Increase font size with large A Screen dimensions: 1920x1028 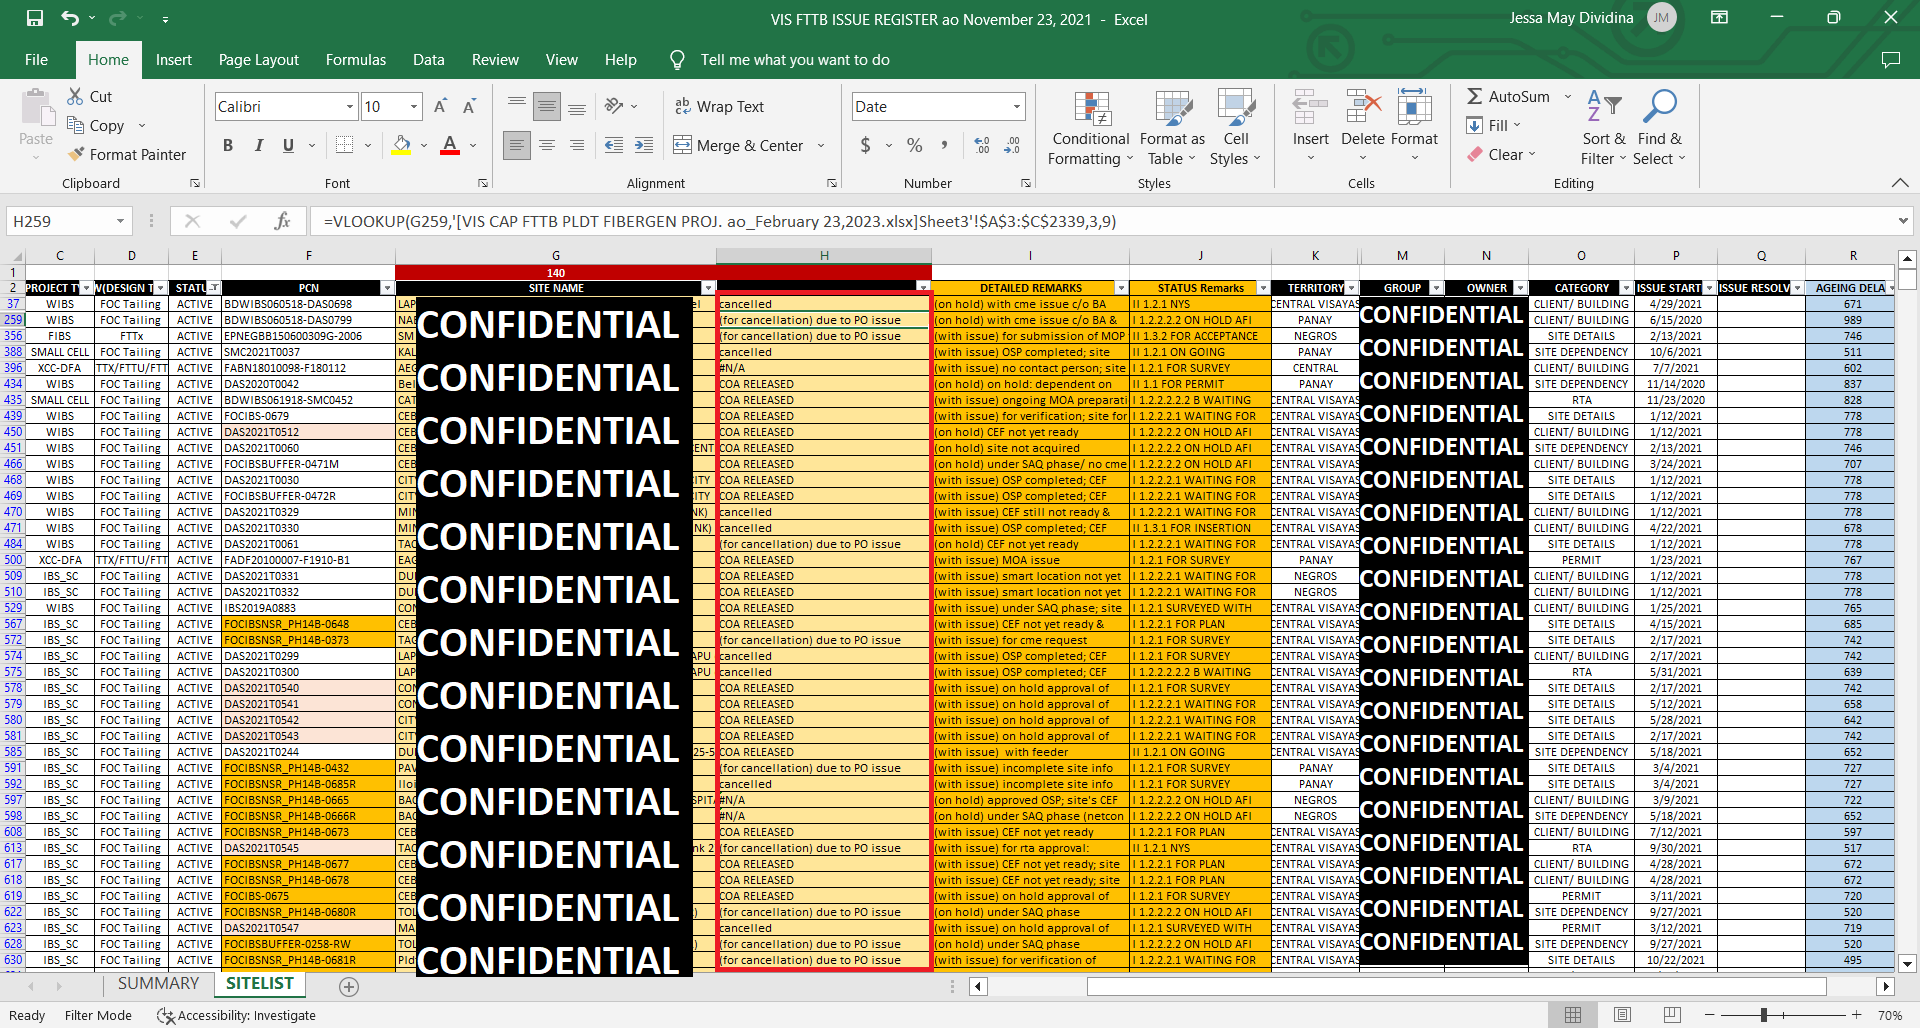pyautogui.click(x=440, y=106)
